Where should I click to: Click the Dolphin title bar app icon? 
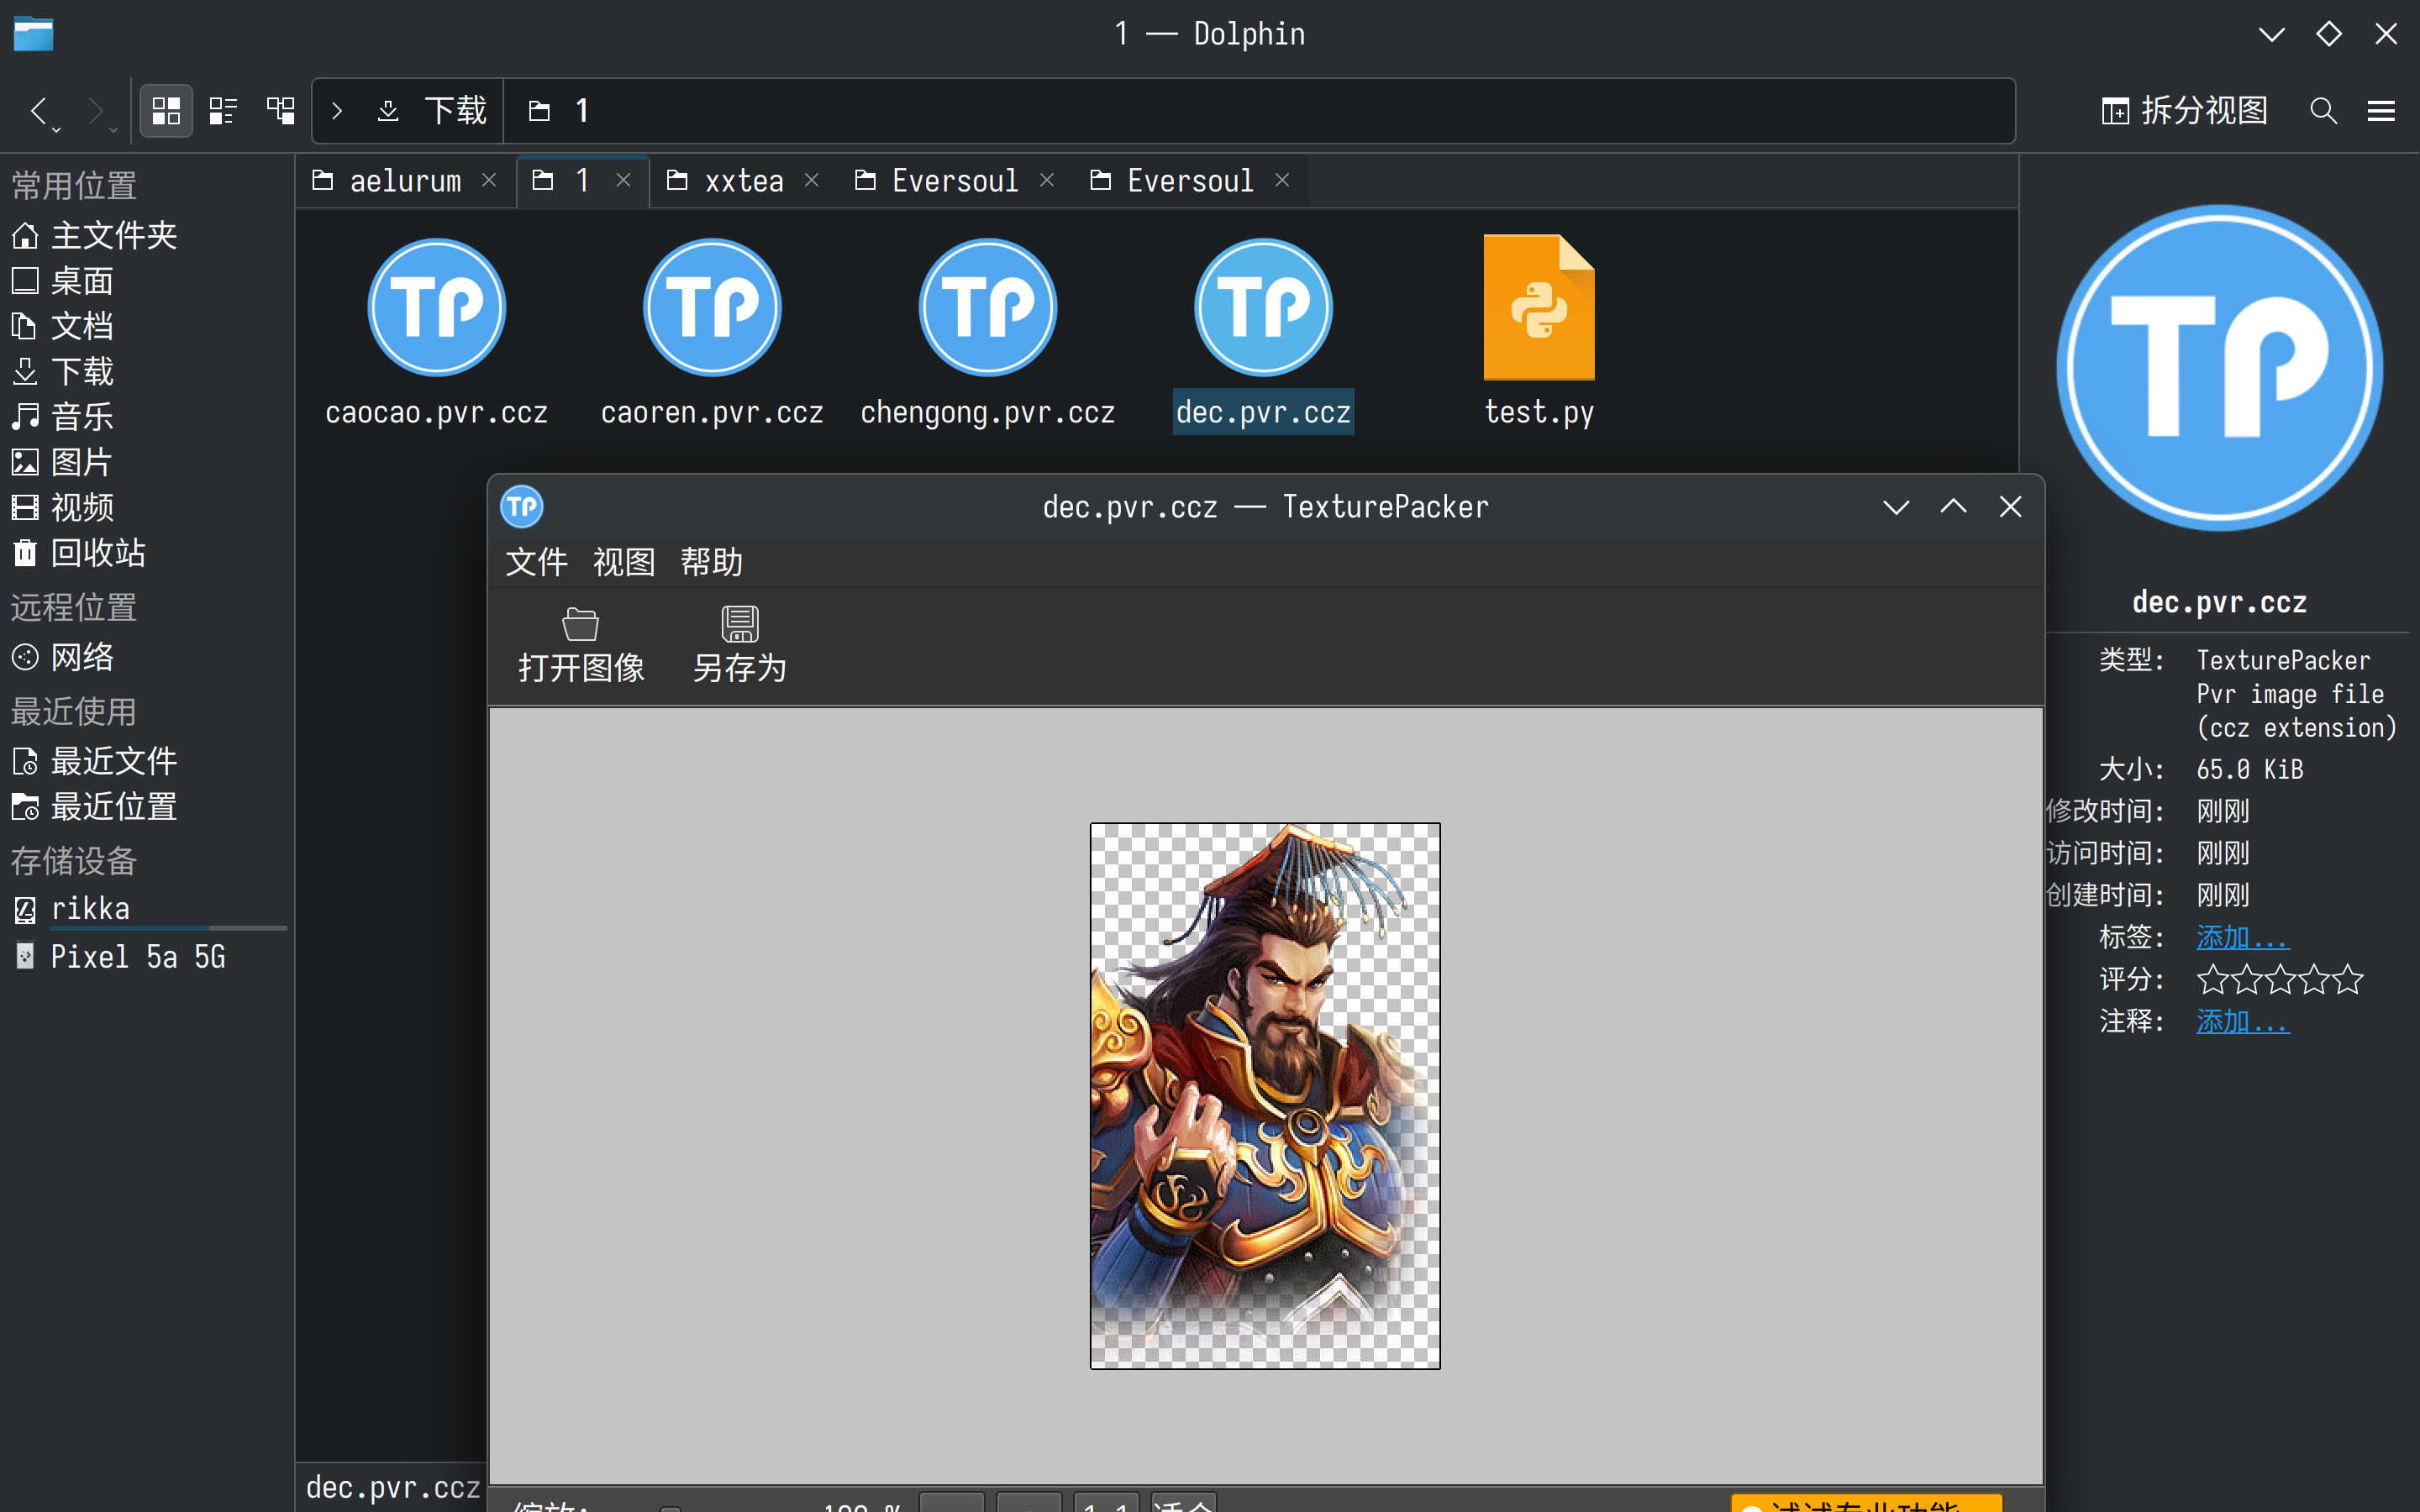point(33,34)
